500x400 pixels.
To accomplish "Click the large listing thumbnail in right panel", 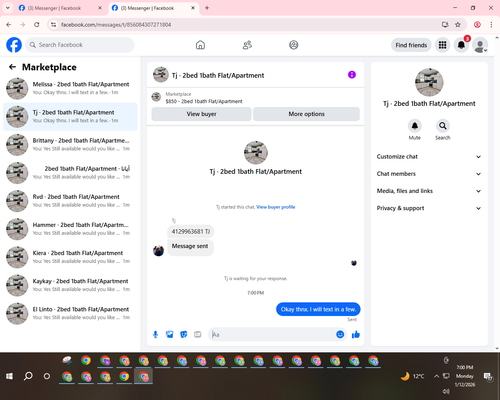I will click(429, 82).
